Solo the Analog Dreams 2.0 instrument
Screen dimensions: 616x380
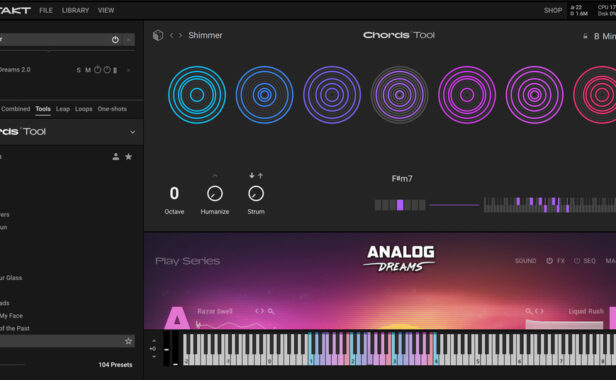pos(79,70)
